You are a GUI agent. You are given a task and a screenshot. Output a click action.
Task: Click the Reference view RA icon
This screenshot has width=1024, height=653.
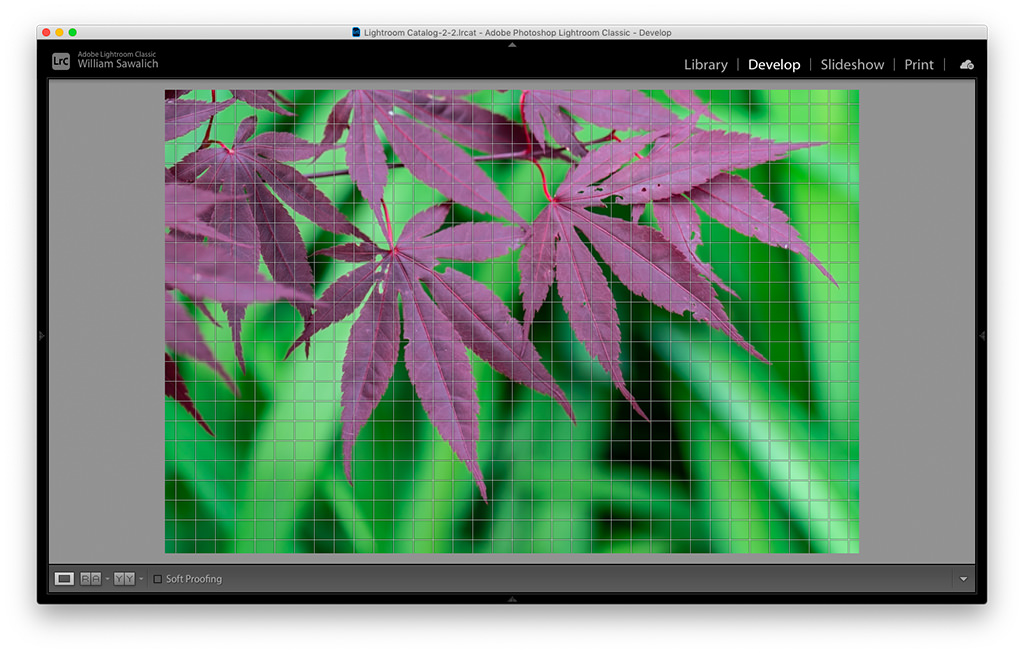point(91,579)
